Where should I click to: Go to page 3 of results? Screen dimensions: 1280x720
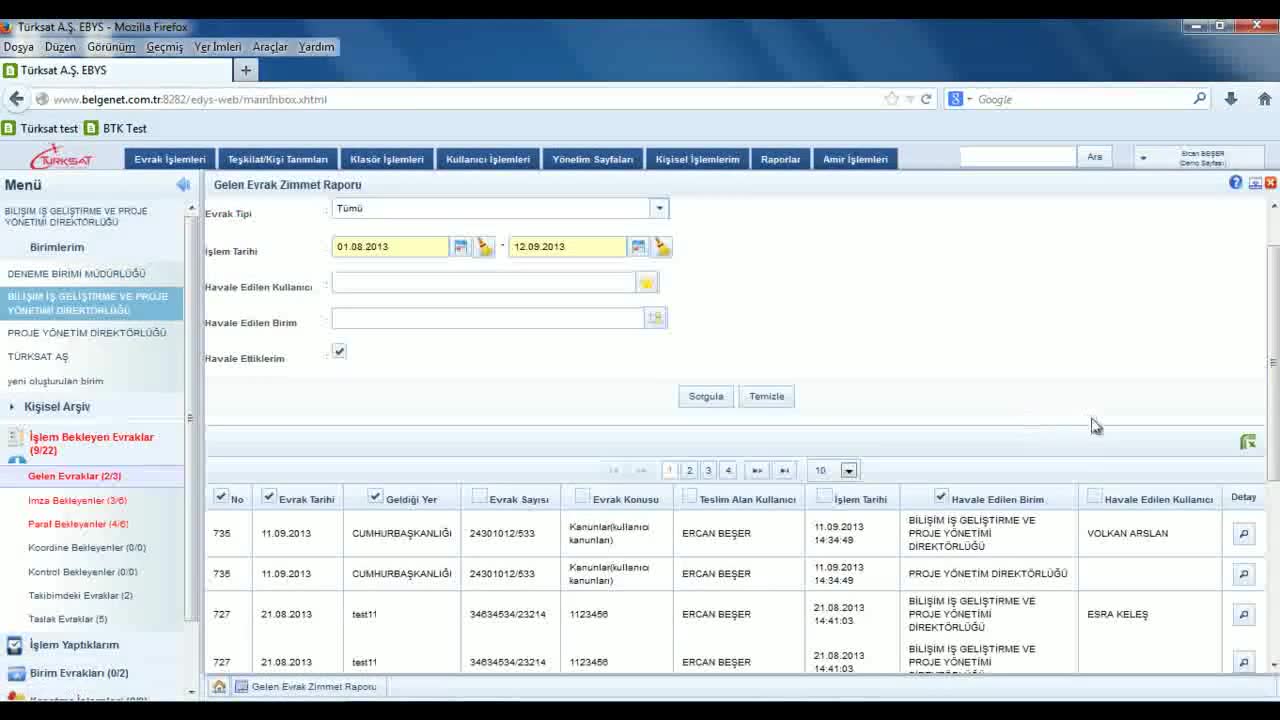[x=708, y=471]
